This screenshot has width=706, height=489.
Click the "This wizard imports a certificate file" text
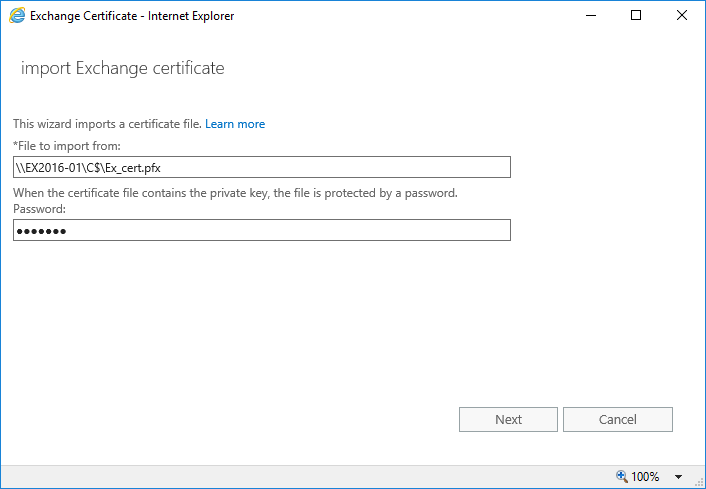[x=107, y=124]
